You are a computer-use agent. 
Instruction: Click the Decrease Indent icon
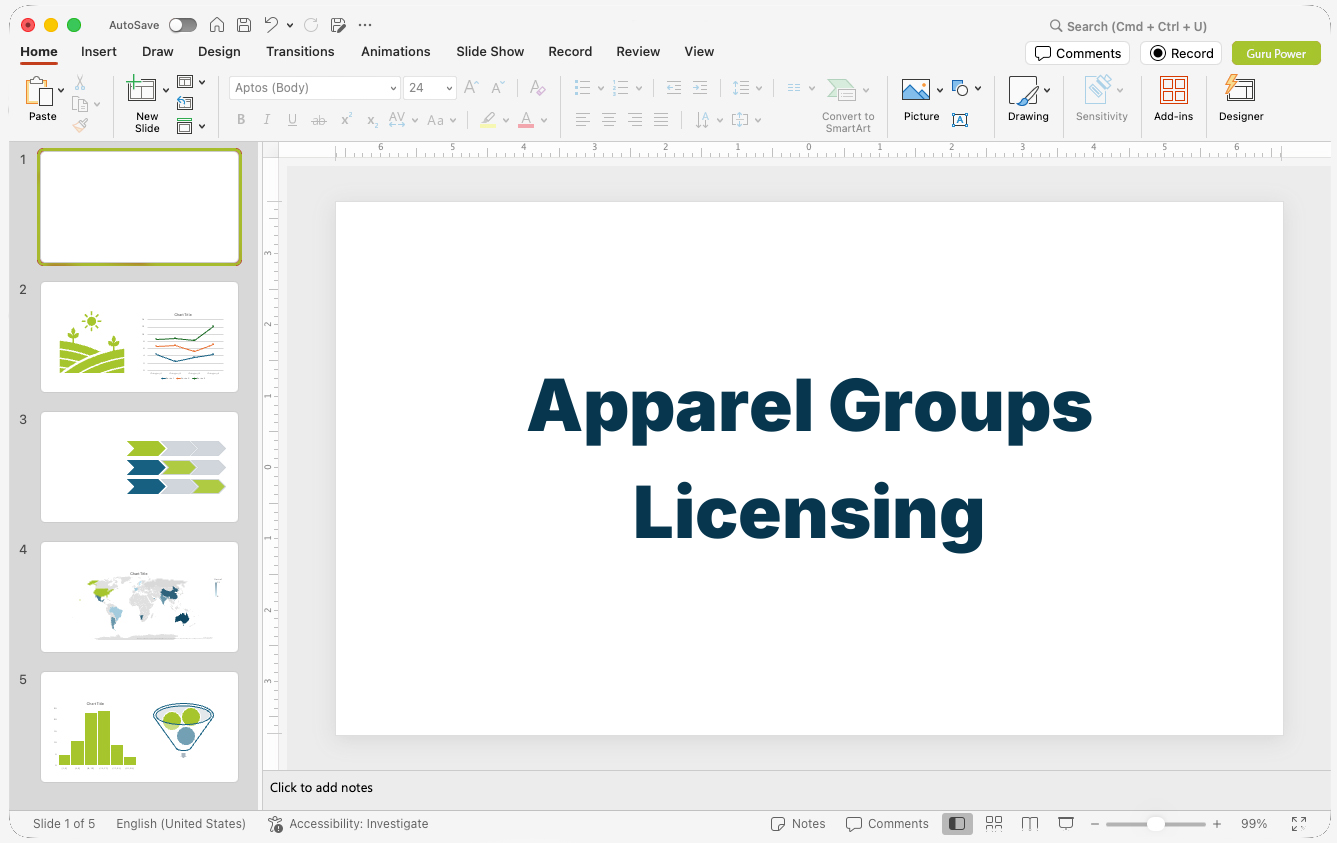674,88
